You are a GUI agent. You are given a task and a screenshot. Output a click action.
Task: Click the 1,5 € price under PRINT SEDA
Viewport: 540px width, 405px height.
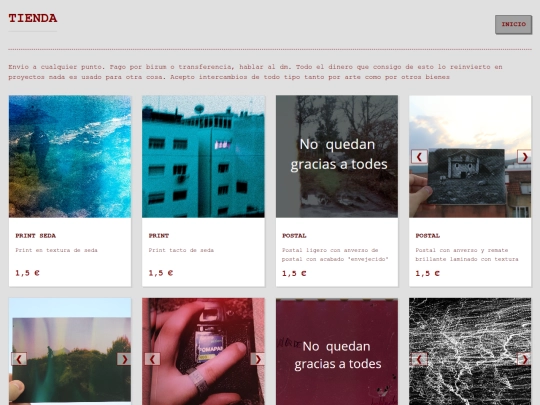pyautogui.click(x=27, y=273)
